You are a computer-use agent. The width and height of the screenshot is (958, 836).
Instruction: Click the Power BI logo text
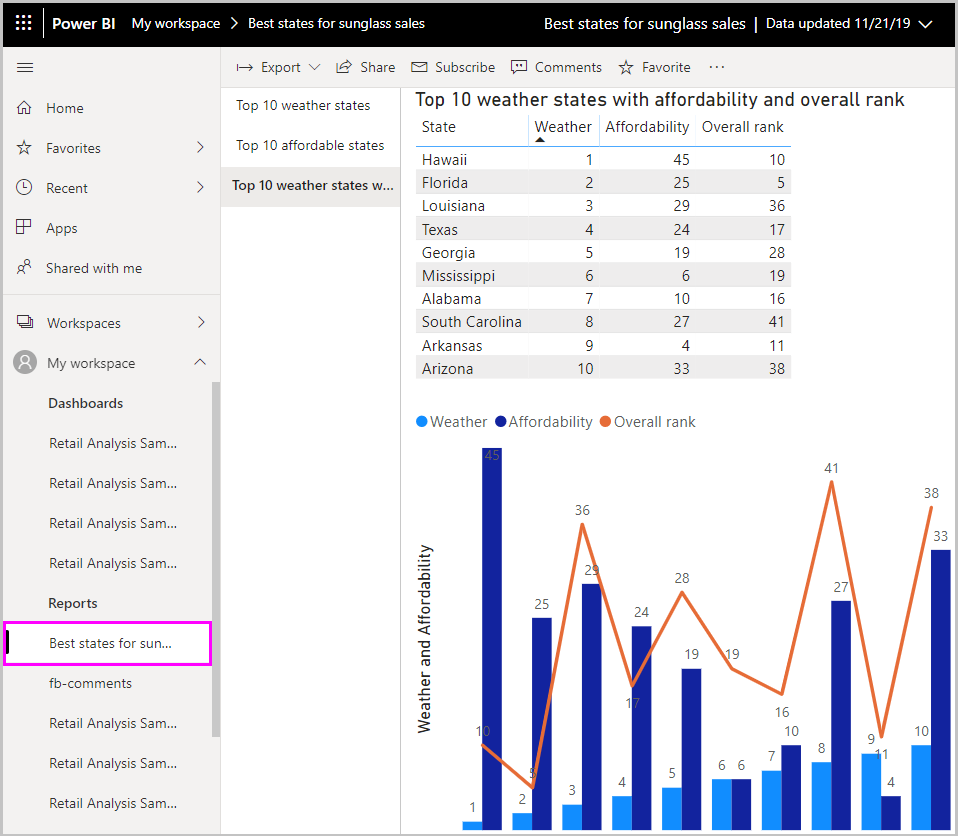click(84, 23)
